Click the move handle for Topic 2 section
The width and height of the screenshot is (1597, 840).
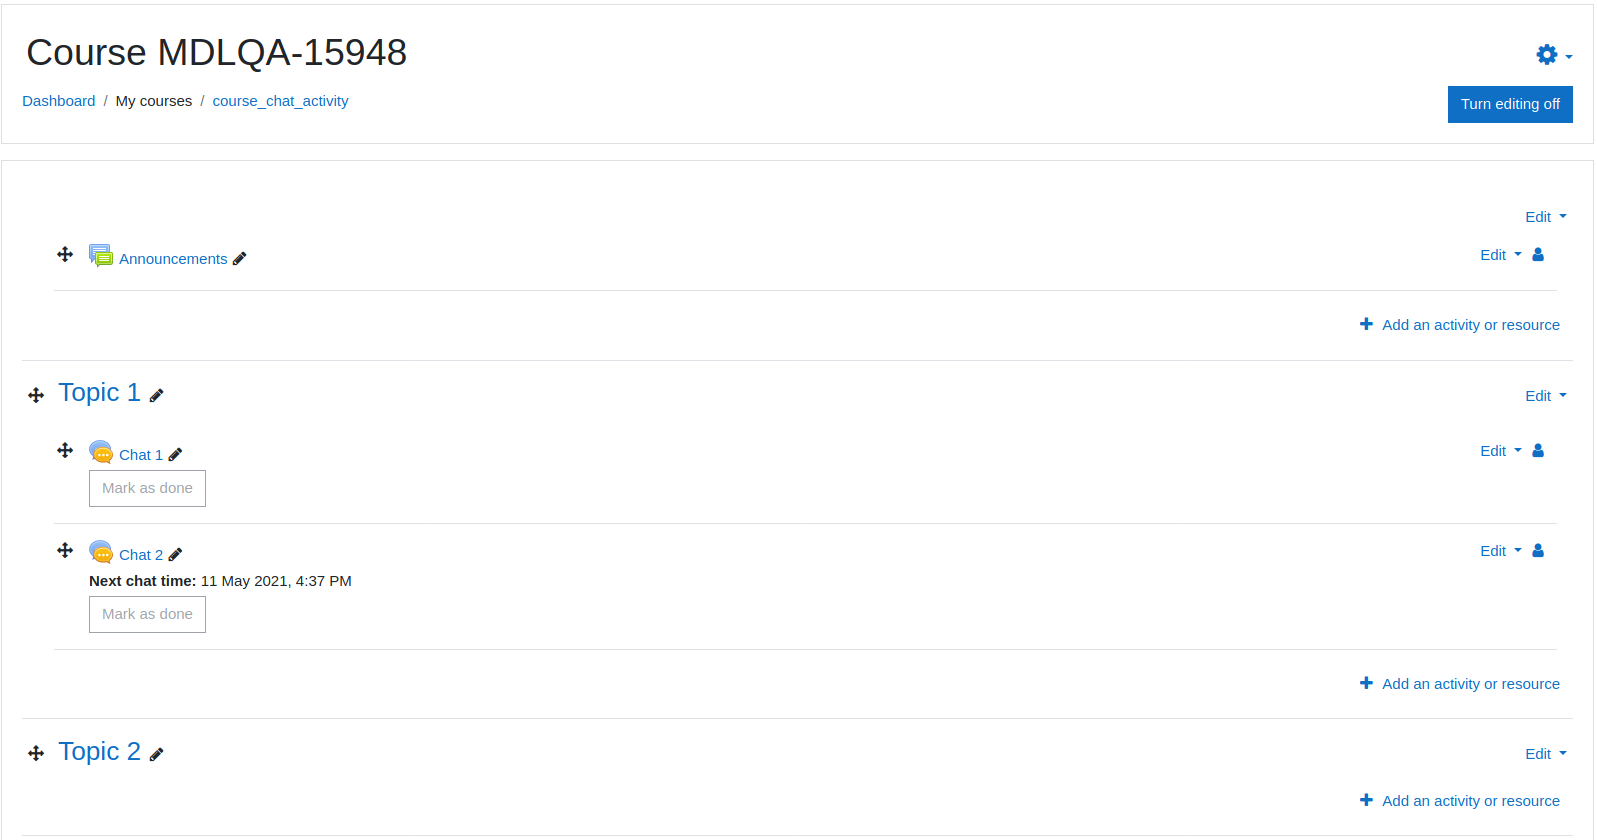[36, 754]
